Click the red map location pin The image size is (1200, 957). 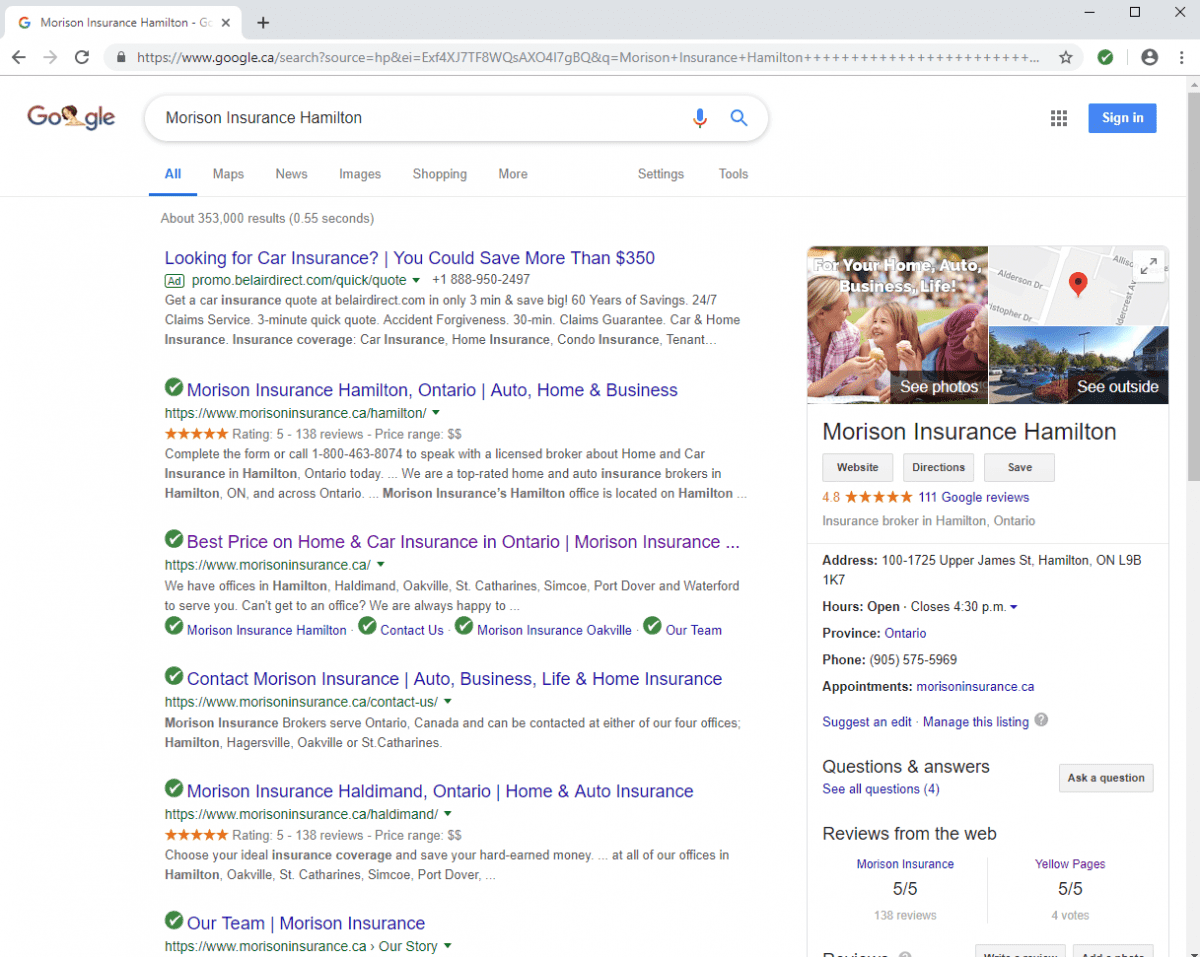(x=1078, y=284)
